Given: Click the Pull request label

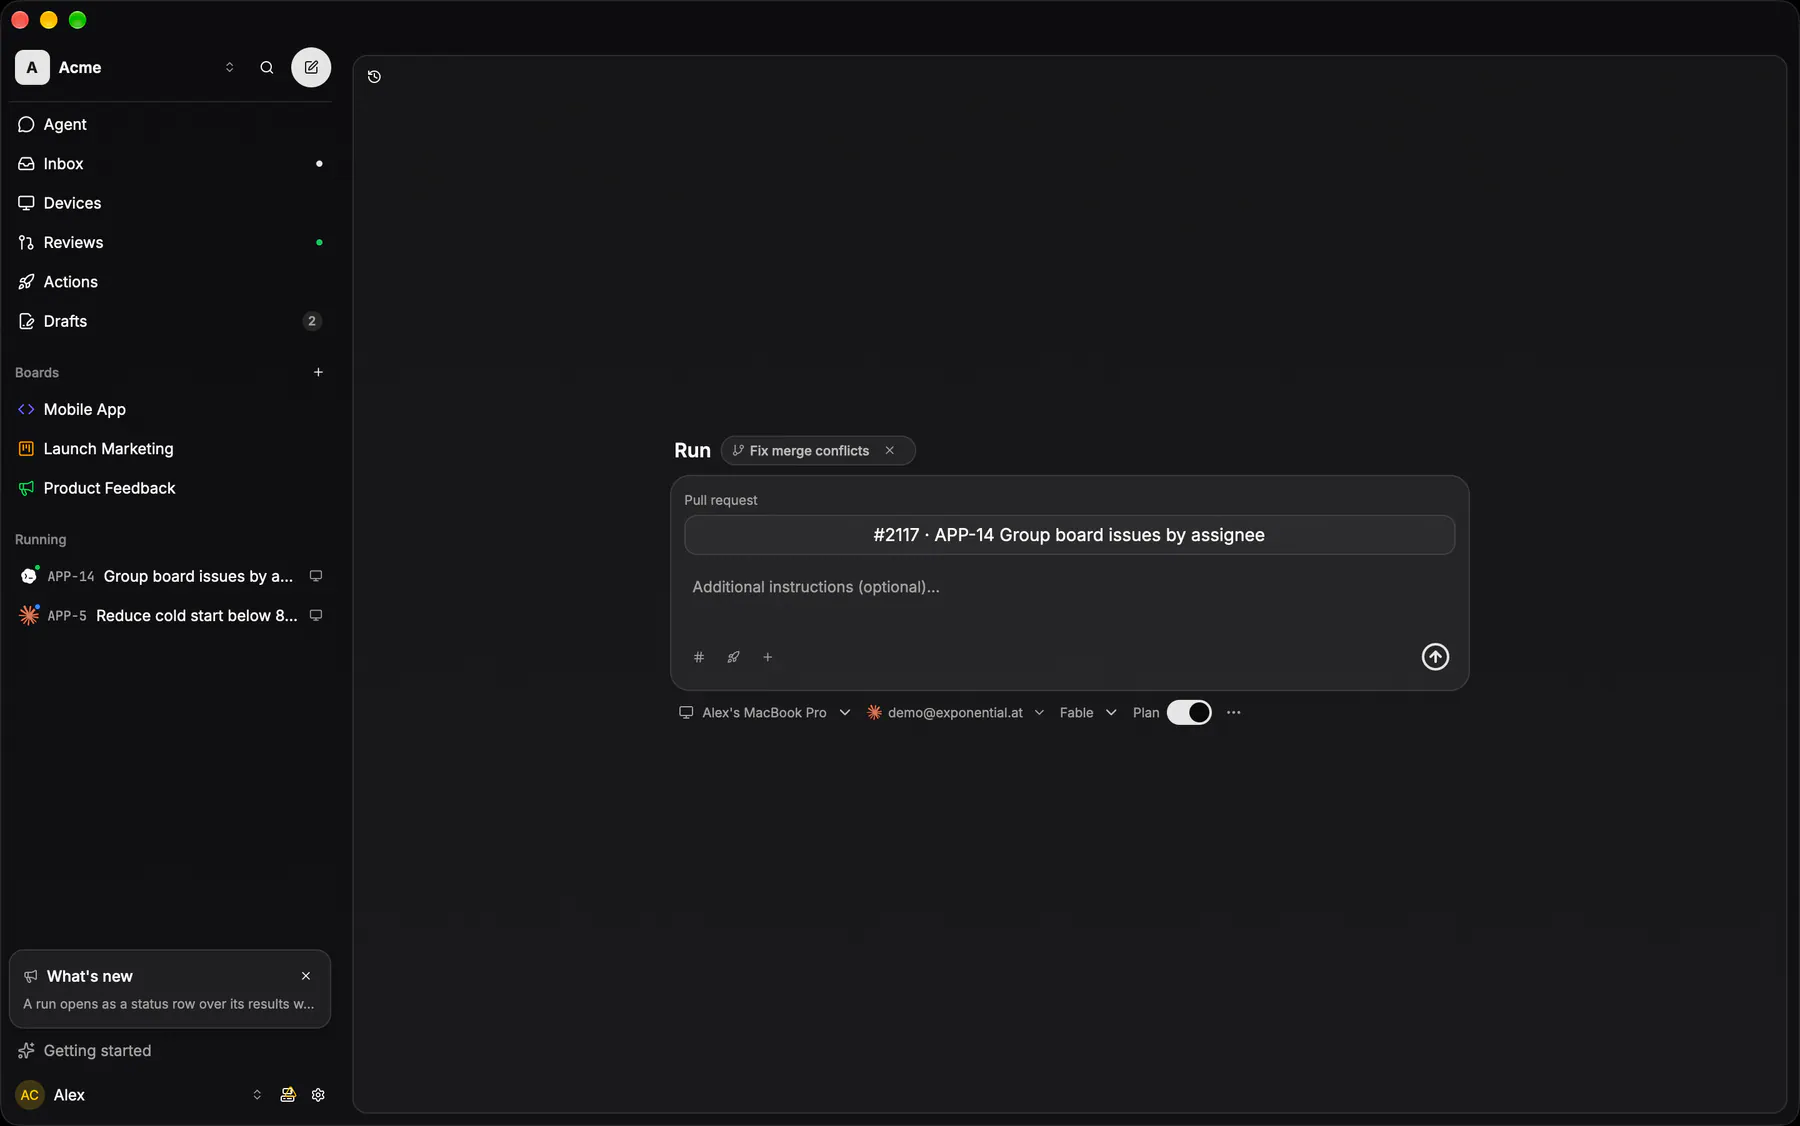Looking at the screenshot, I should pos(721,500).
